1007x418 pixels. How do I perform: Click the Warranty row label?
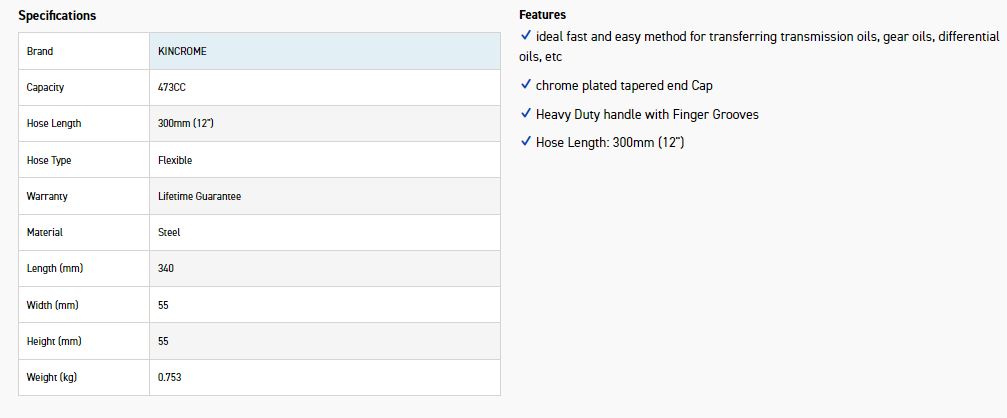[47, 196]
